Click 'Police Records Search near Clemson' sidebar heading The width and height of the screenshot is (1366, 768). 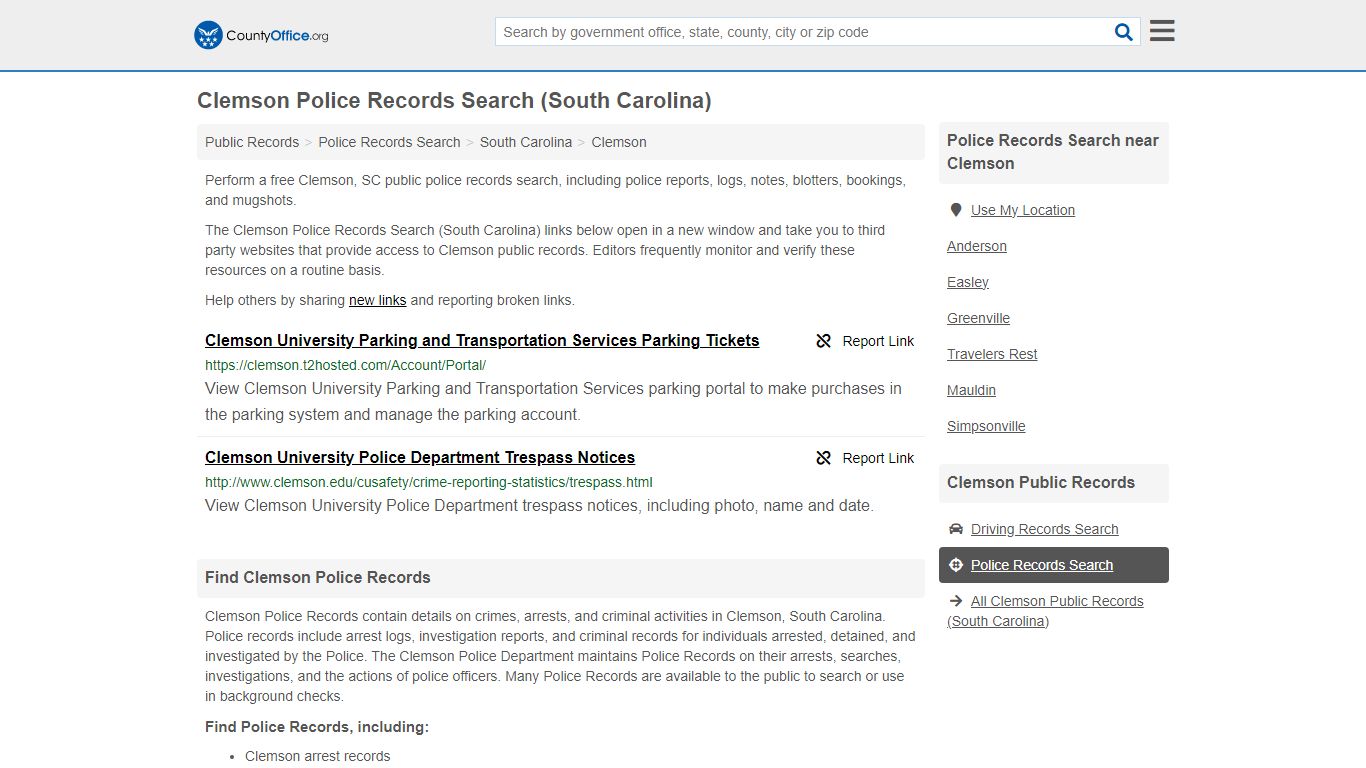(1053, 152)
